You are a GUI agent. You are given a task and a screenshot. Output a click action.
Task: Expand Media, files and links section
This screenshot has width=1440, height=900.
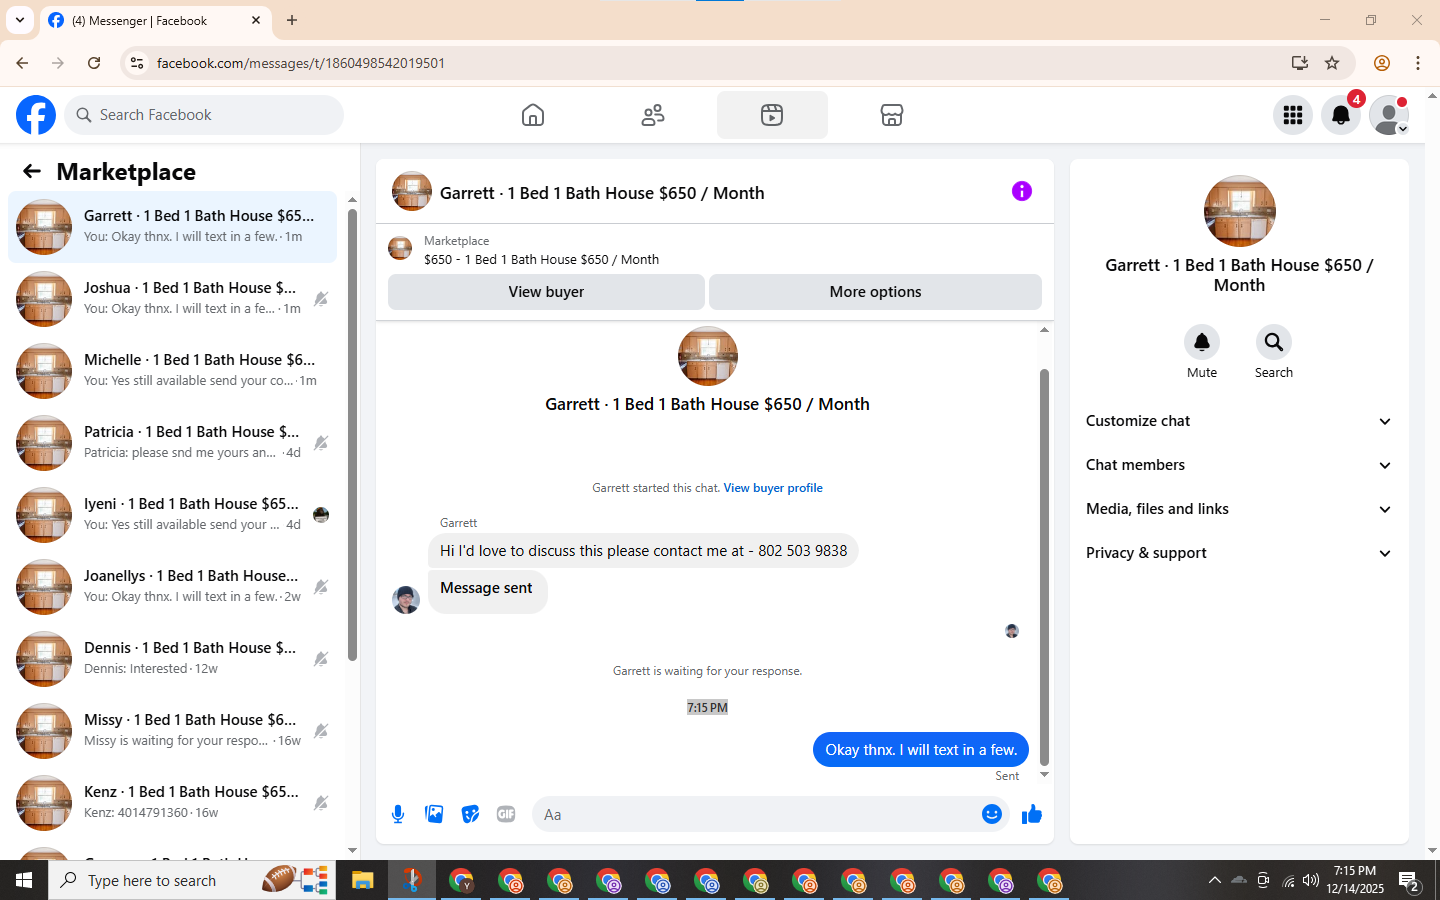1239,509
